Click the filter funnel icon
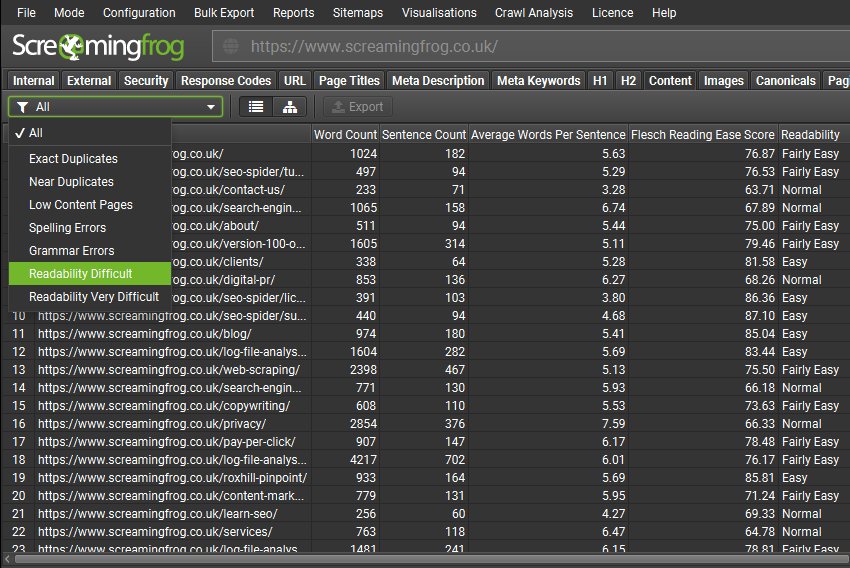This screenshot has width=850, height=568. pyautogui.click(x=23, y=107)
